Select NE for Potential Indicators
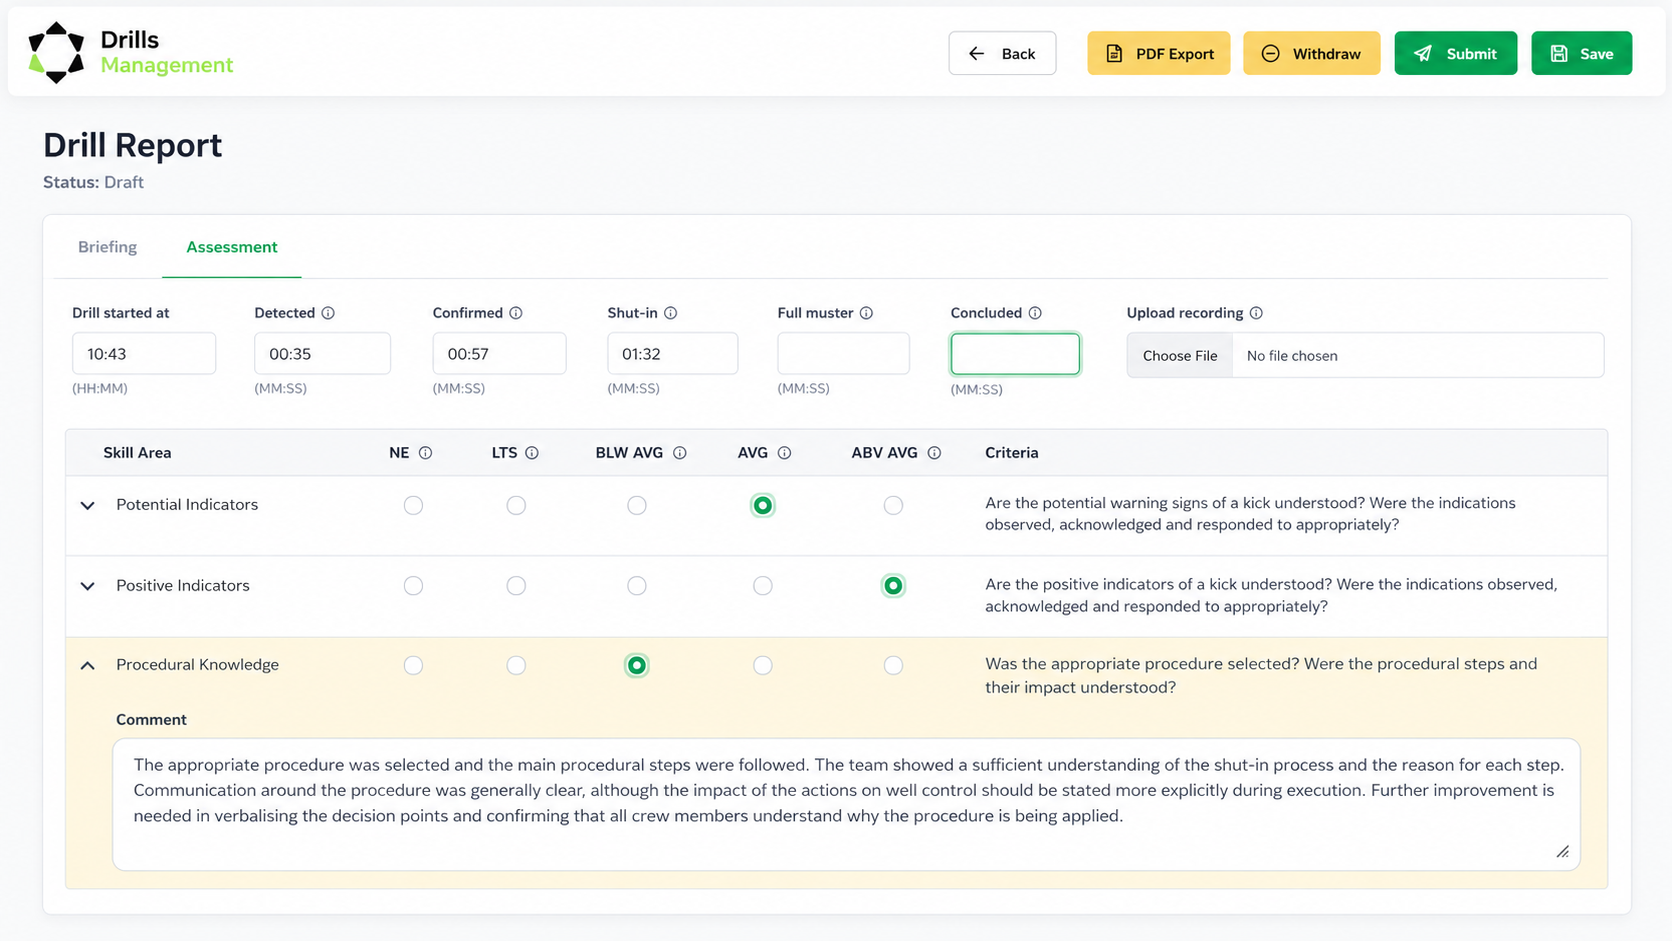The image size is (1672, 941). (x=413, y=505)
